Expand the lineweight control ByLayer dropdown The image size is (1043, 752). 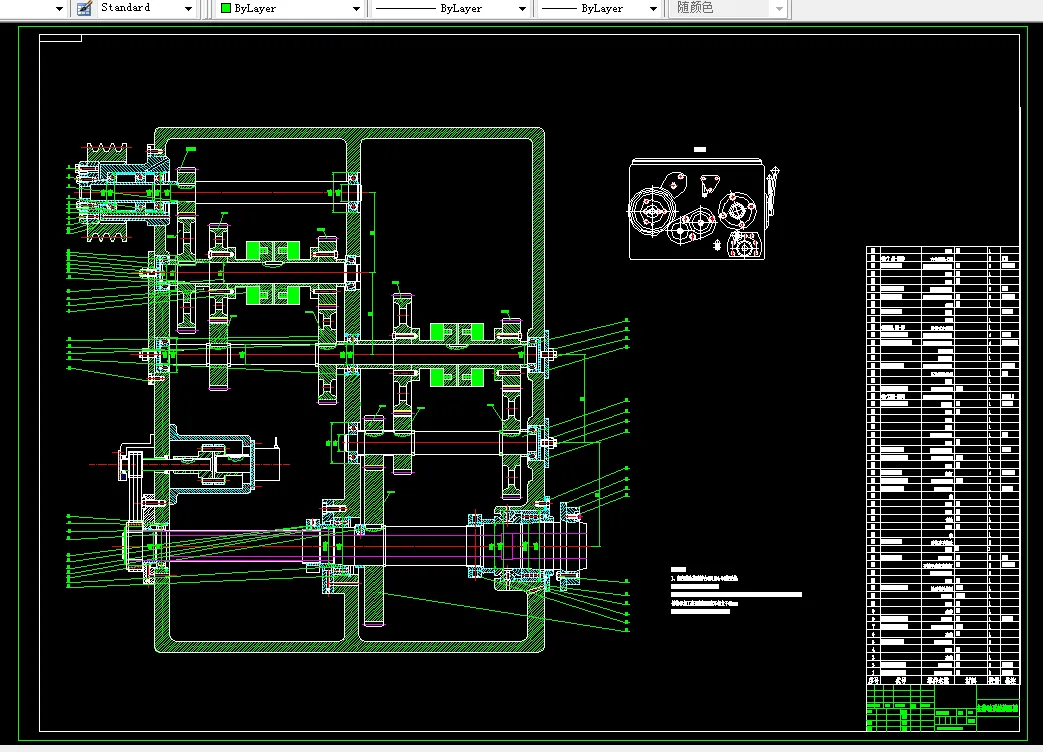point(653,8)
